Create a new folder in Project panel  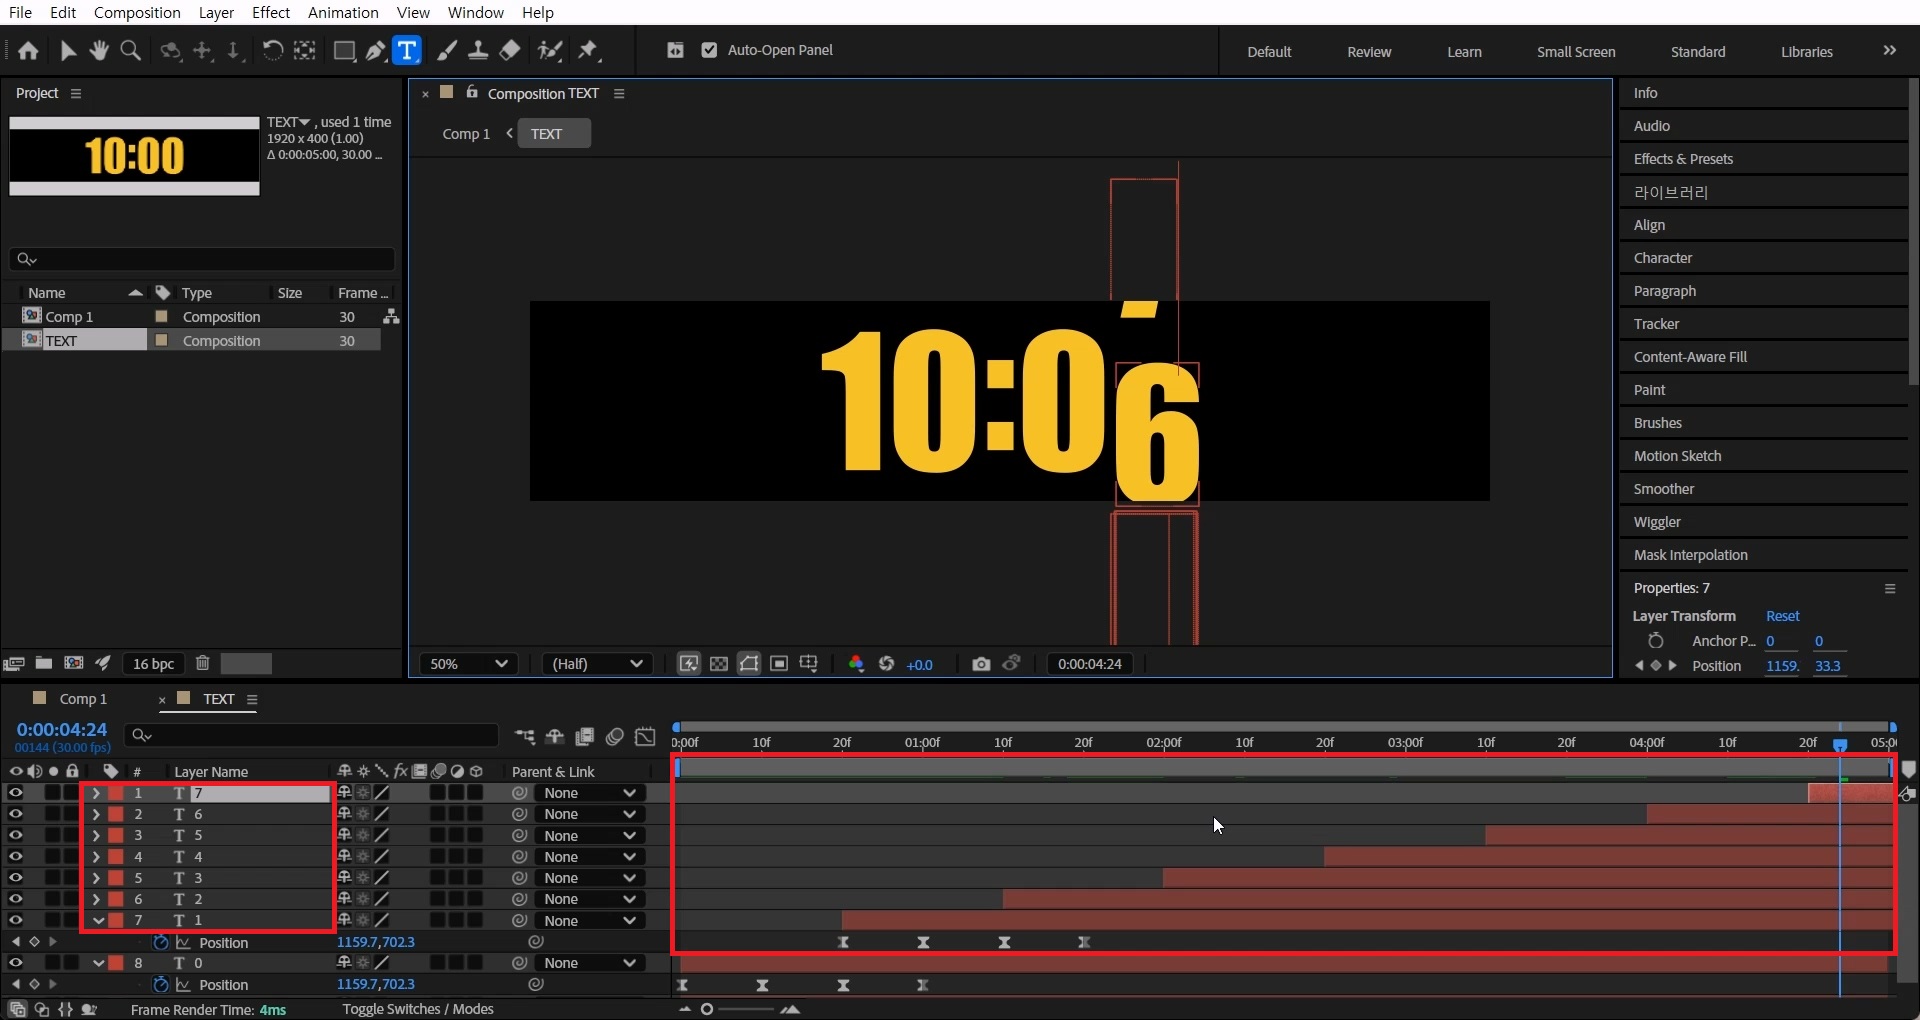point(44,663)
